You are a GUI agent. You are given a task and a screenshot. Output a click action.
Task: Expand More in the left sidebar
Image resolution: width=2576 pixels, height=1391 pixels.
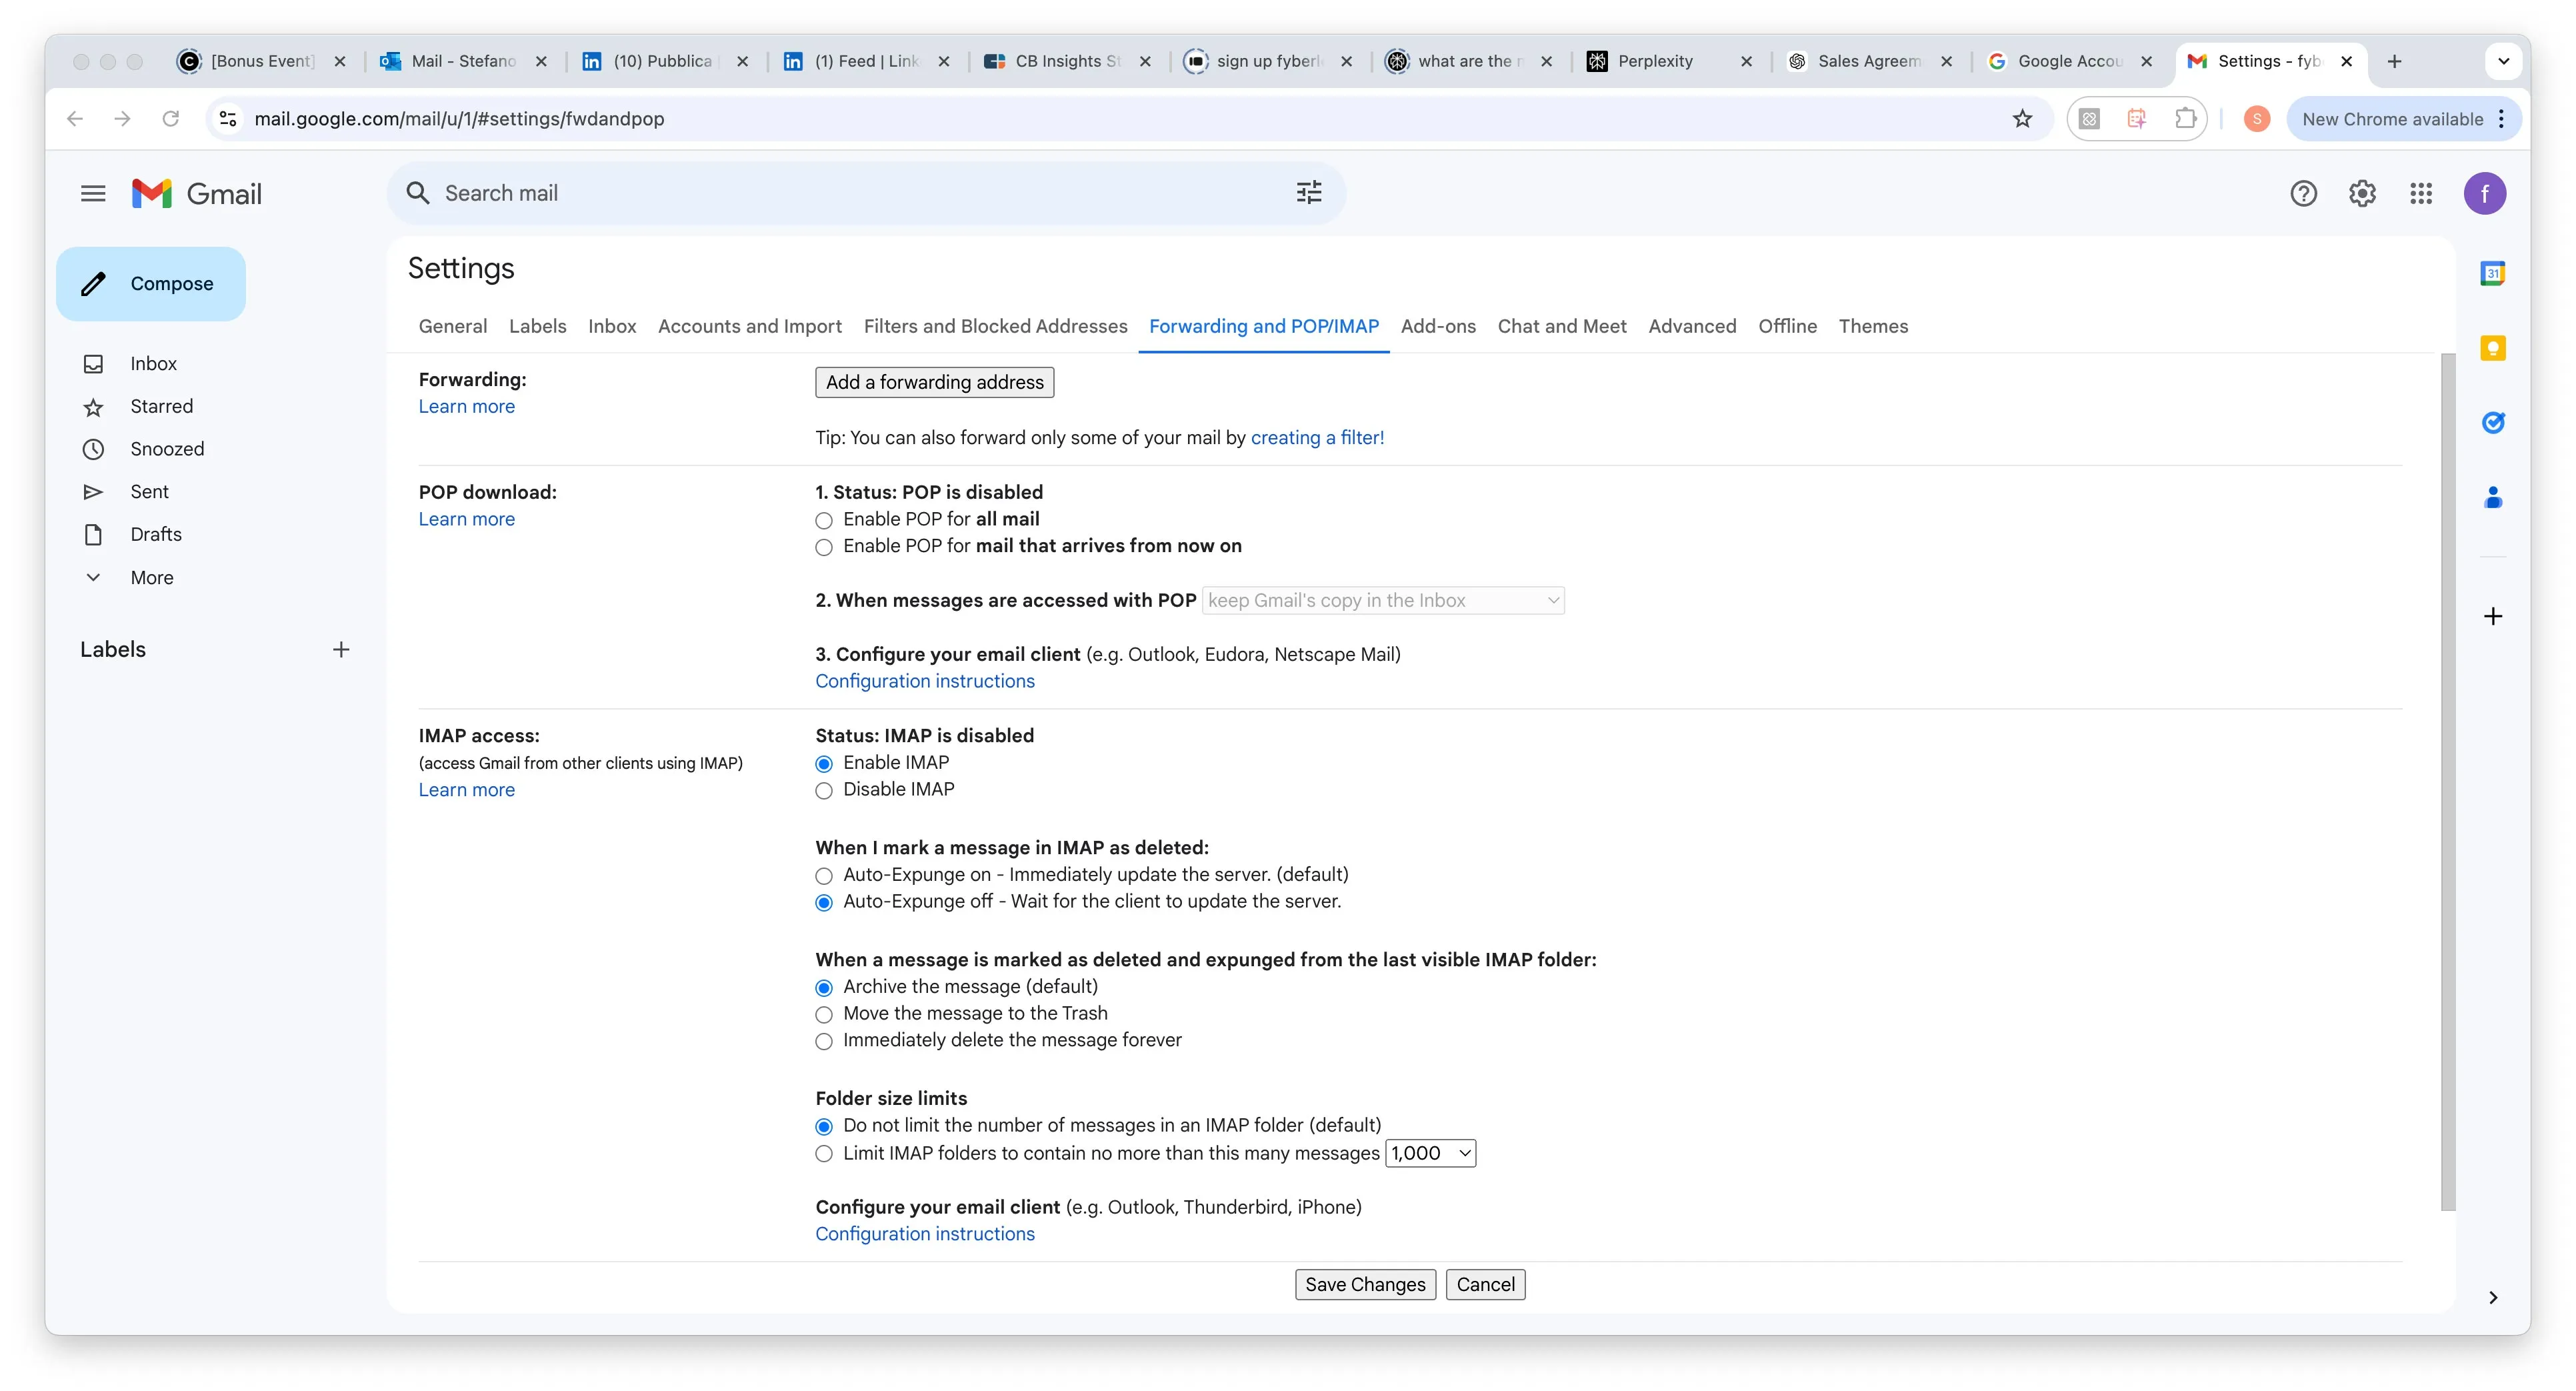click(151, 577)
